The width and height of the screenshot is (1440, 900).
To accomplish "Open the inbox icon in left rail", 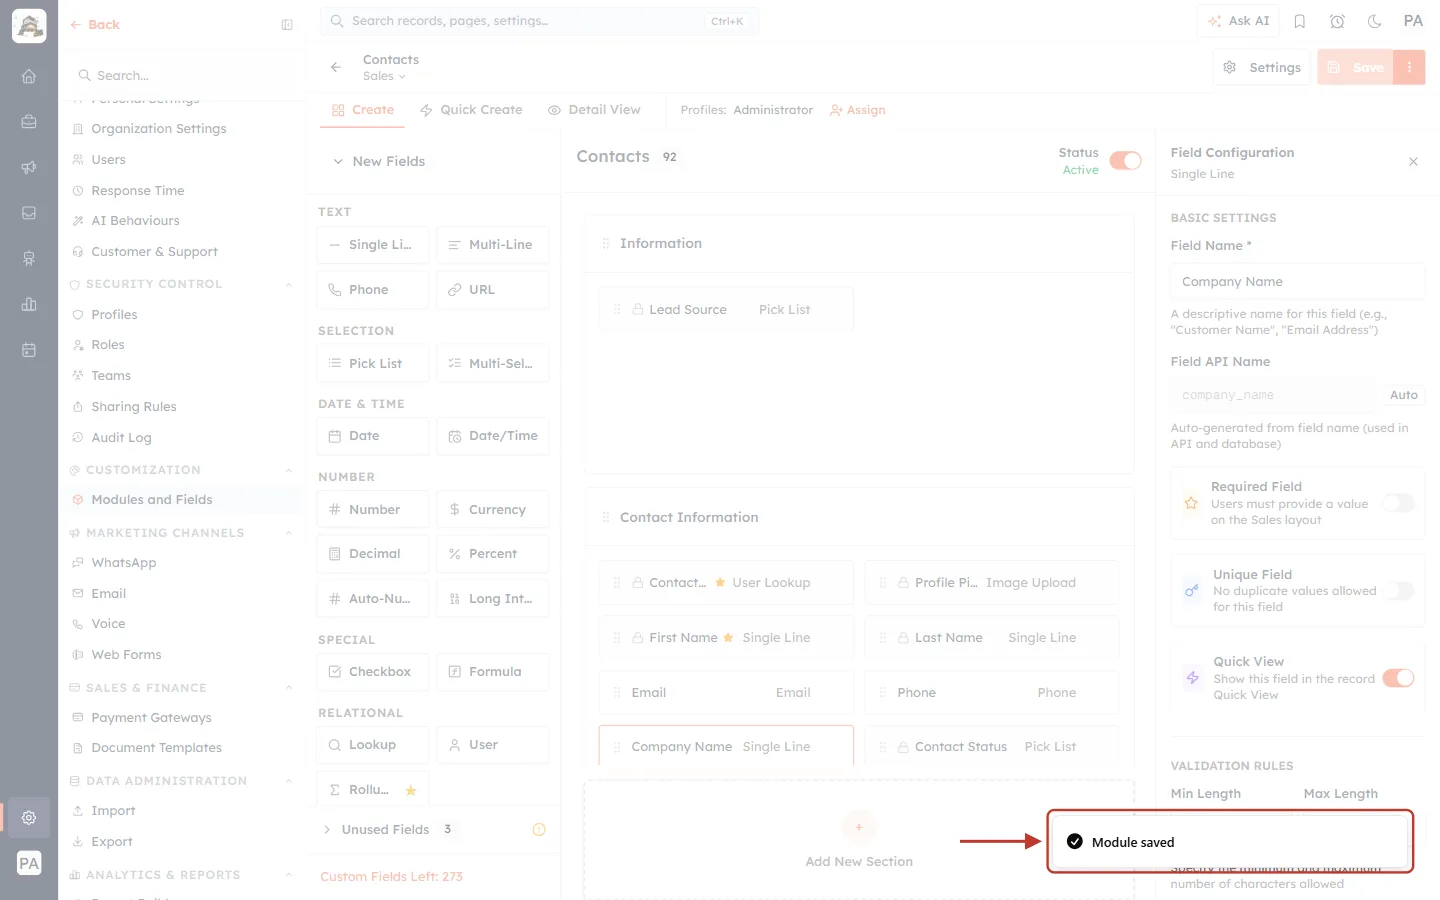I will 29,213.
